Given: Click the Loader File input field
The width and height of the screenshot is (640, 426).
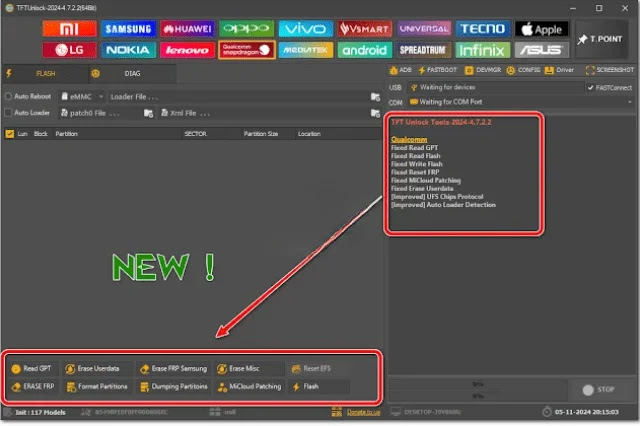Looking at the screenshot, I should click(238, 97).
